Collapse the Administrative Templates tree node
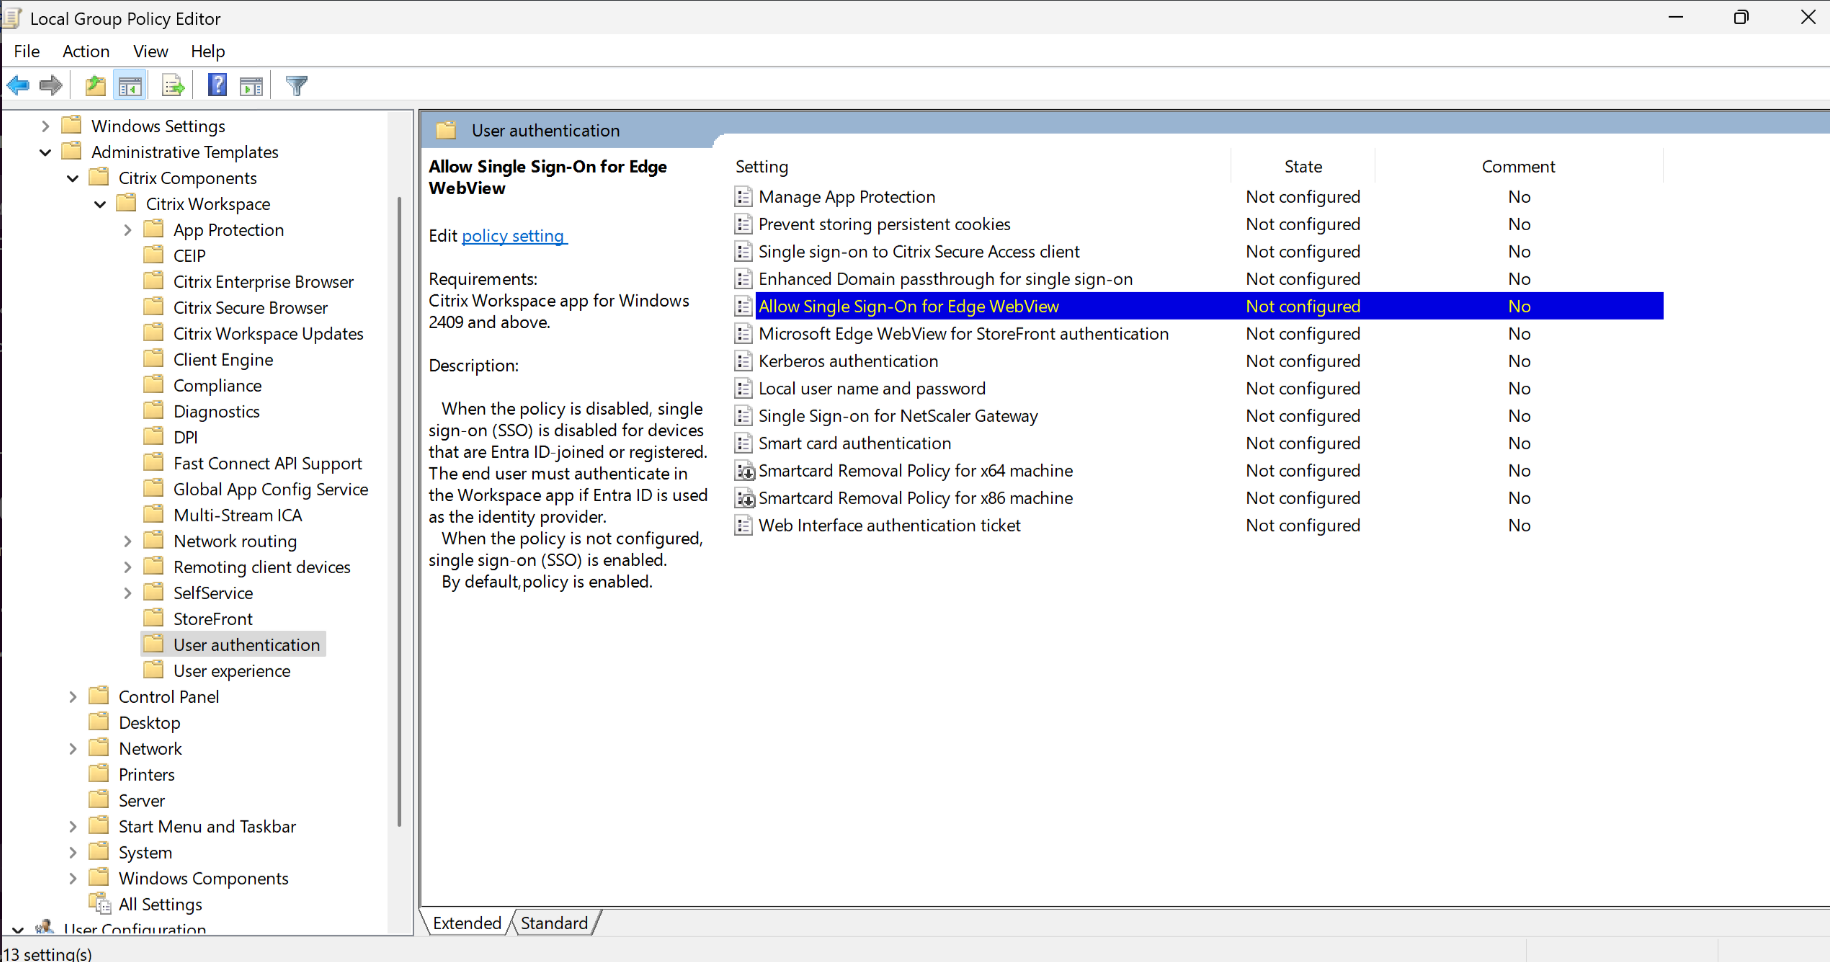1830x962 pixels. [45, 152]
